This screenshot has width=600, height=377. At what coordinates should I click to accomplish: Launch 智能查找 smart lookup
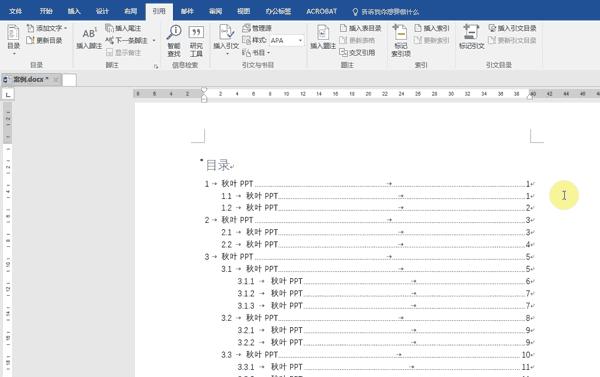(174, 41)
